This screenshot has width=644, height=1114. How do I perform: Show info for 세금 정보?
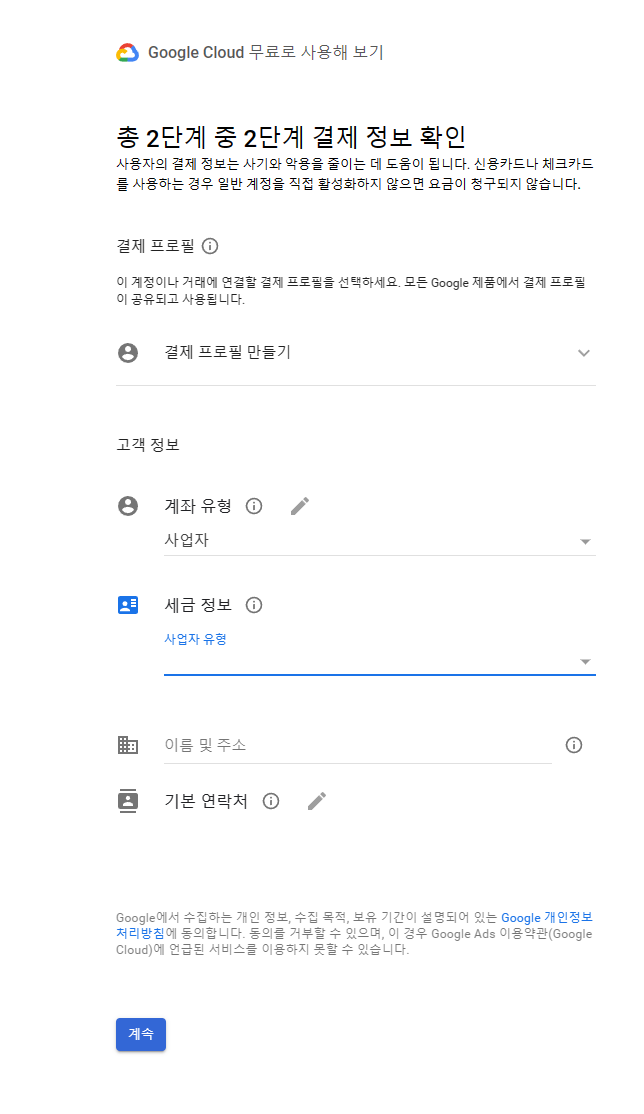pyautogui.click(x=254, y=605)
